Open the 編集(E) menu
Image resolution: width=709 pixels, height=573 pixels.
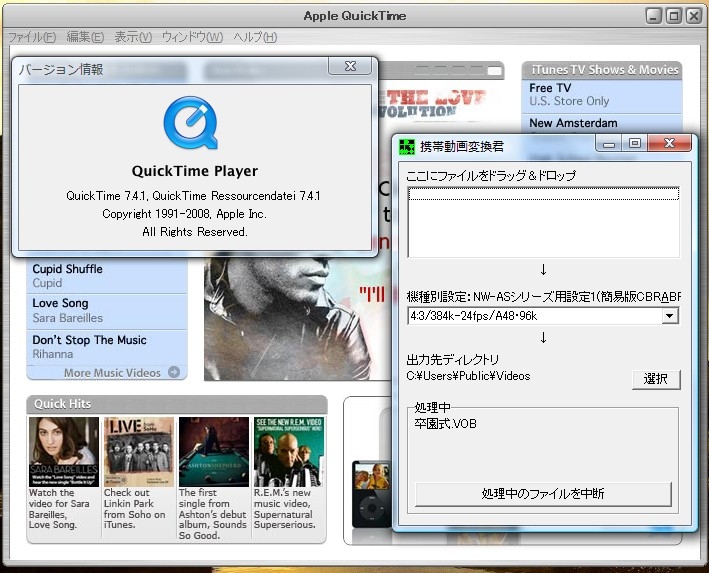tap(85, 37)
